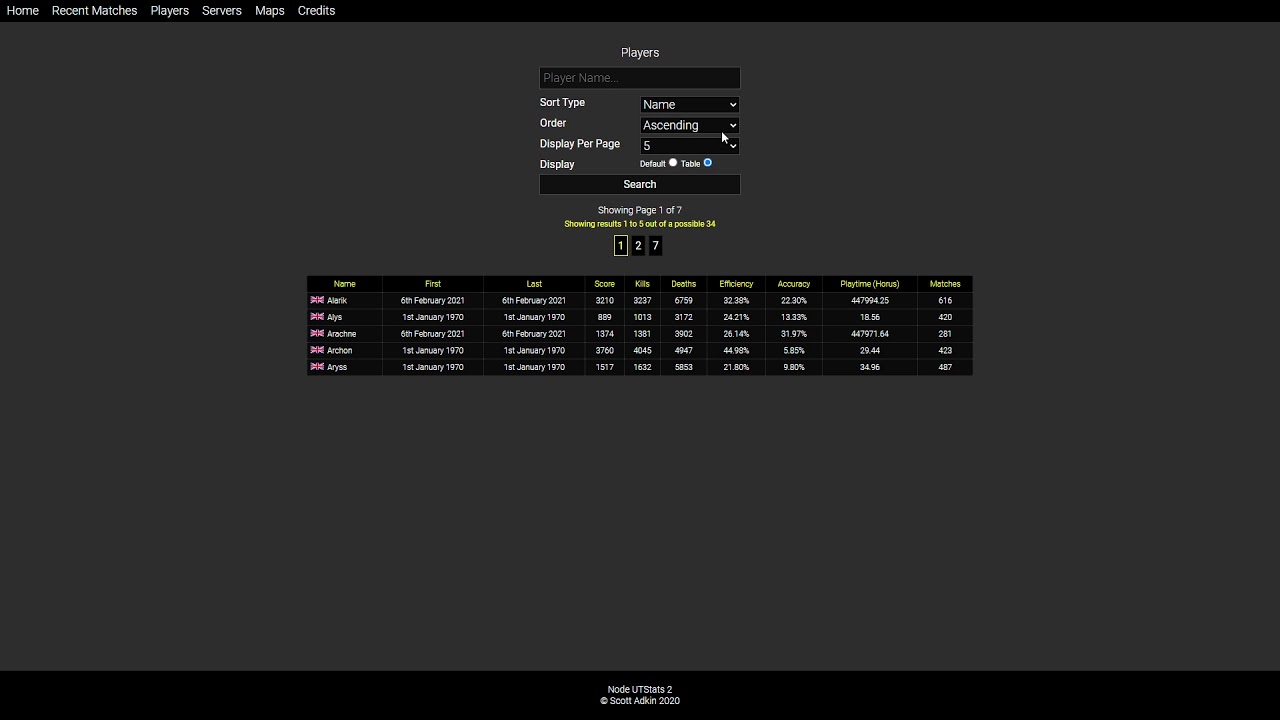Open player Arachne's profile link
This screenshot has width=1280, height=720.
pos(341,334)
